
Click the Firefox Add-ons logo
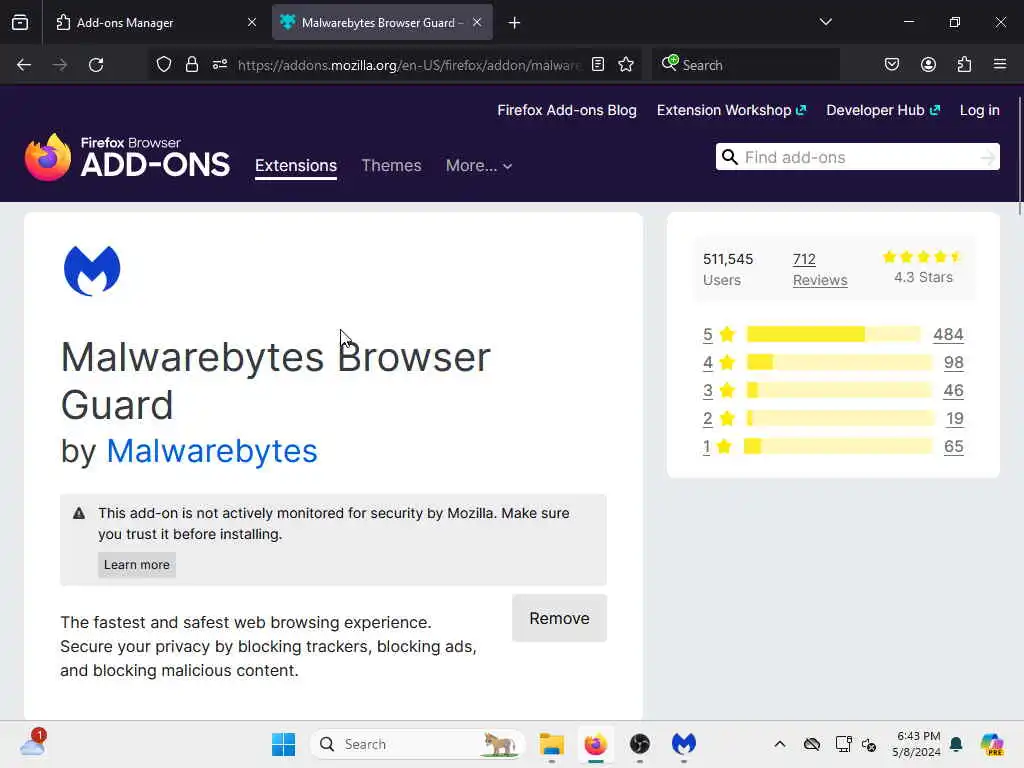(x=127, y=157)
